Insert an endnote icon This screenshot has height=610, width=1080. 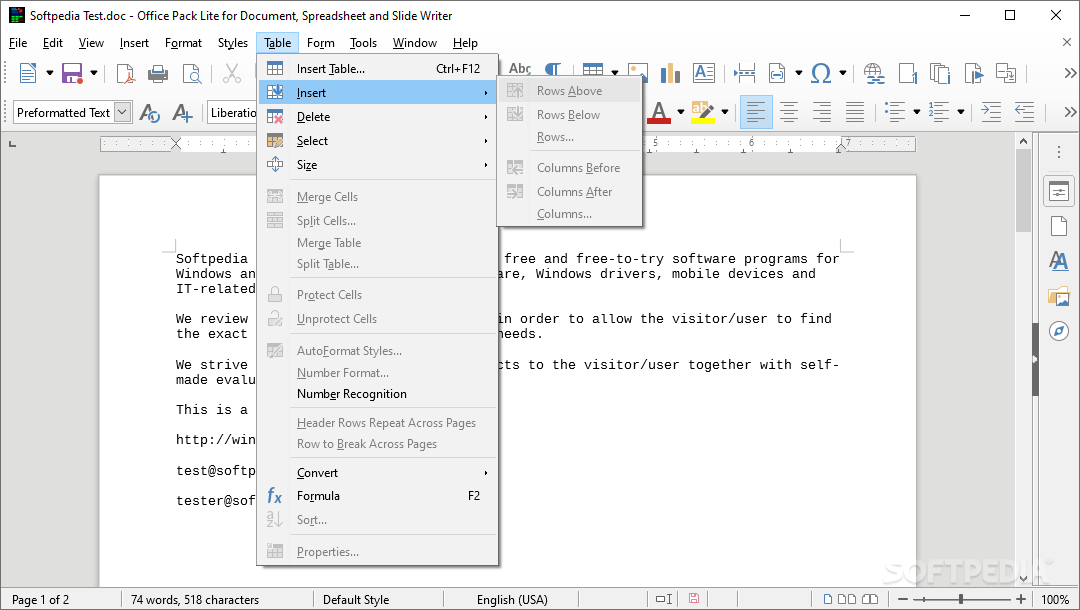(x=940, y=73)
